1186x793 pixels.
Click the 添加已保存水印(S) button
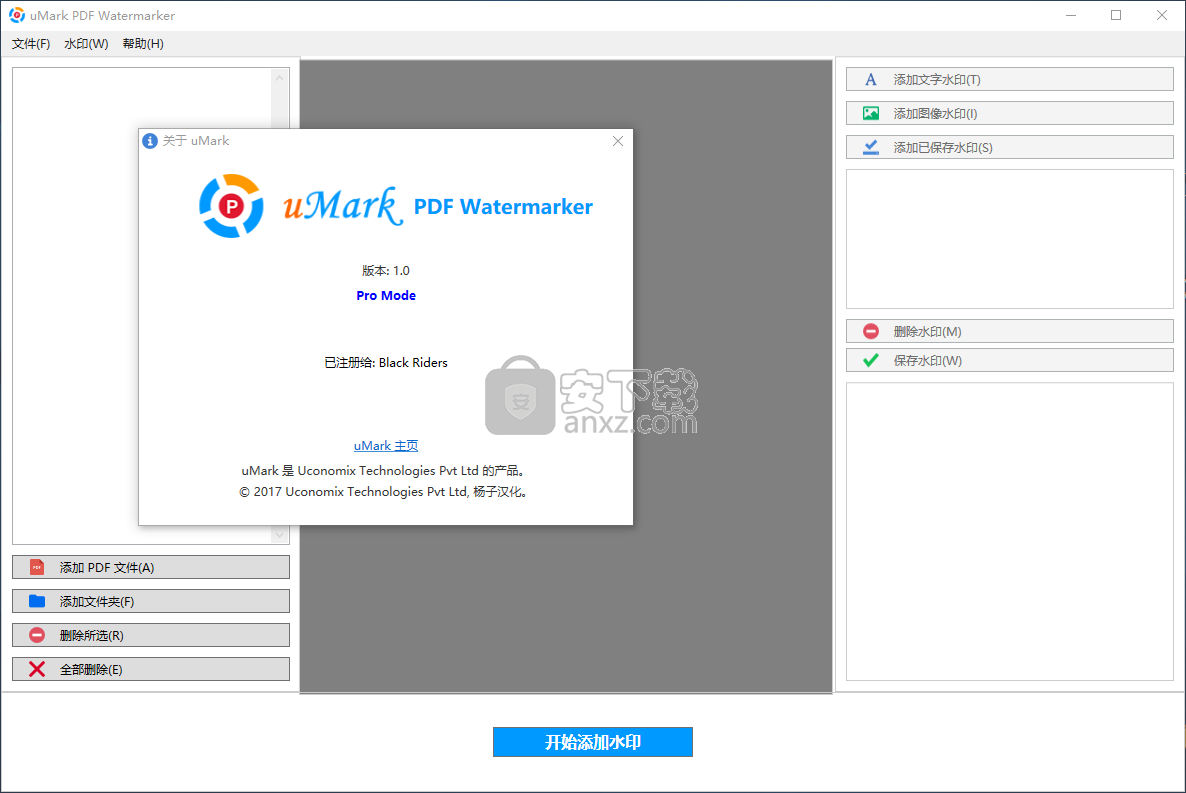[x=1010, y=148]
